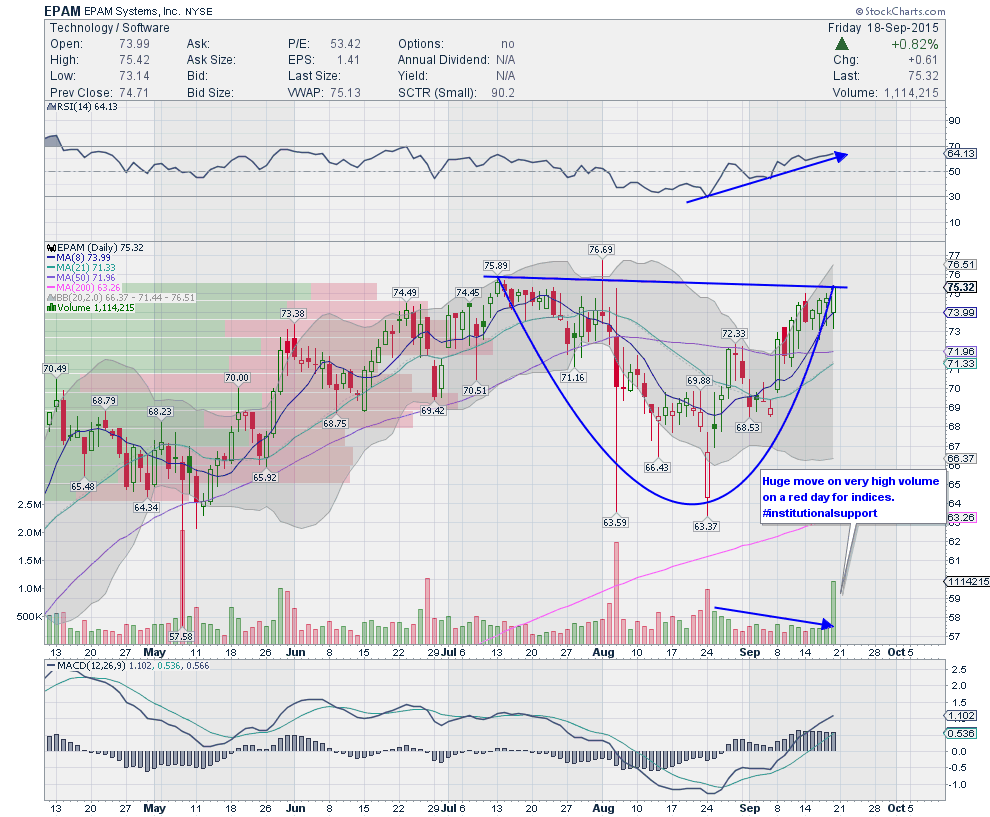Click the 63.59 low price label
The image size is (990, 817).
point(615,522)
